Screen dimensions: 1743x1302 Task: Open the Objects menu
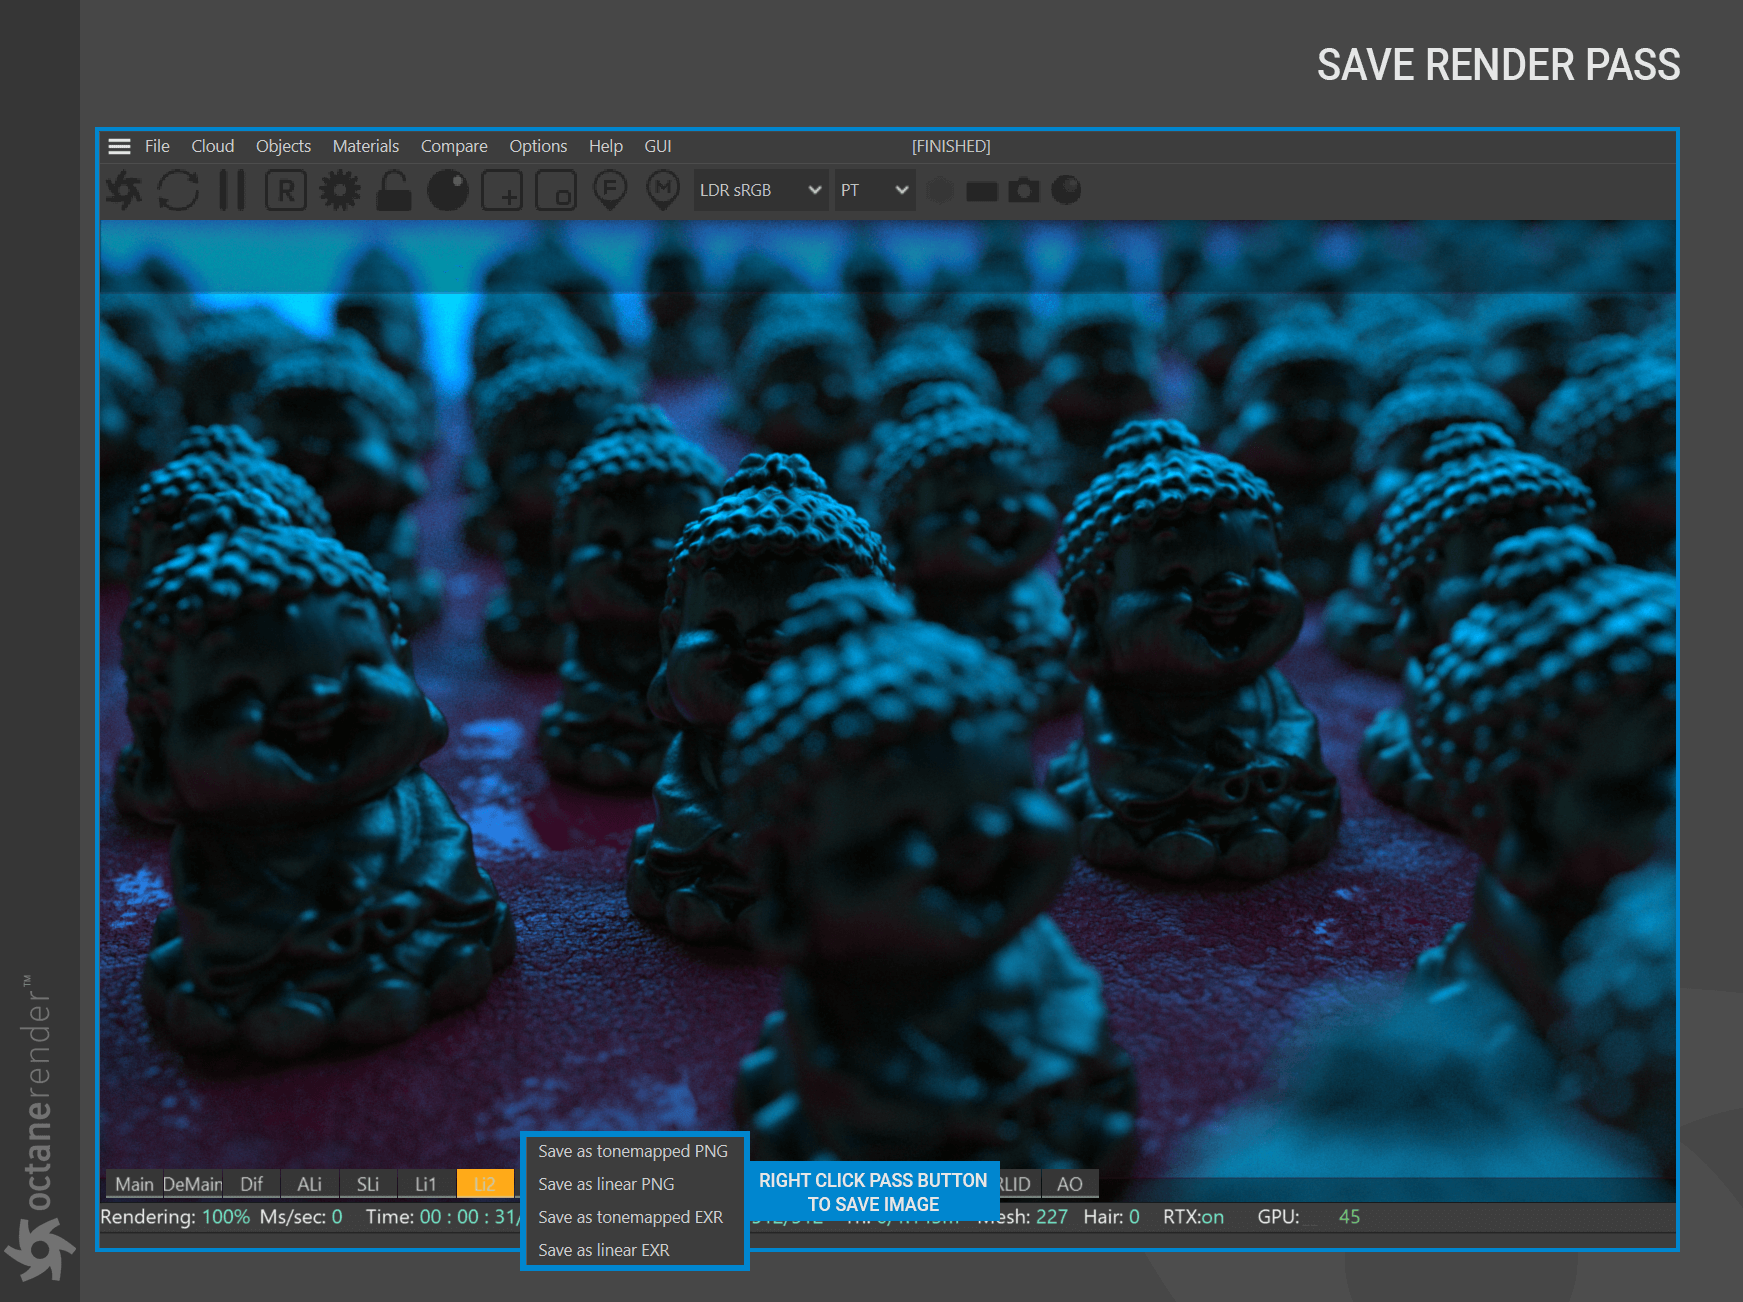click(283, 146)
